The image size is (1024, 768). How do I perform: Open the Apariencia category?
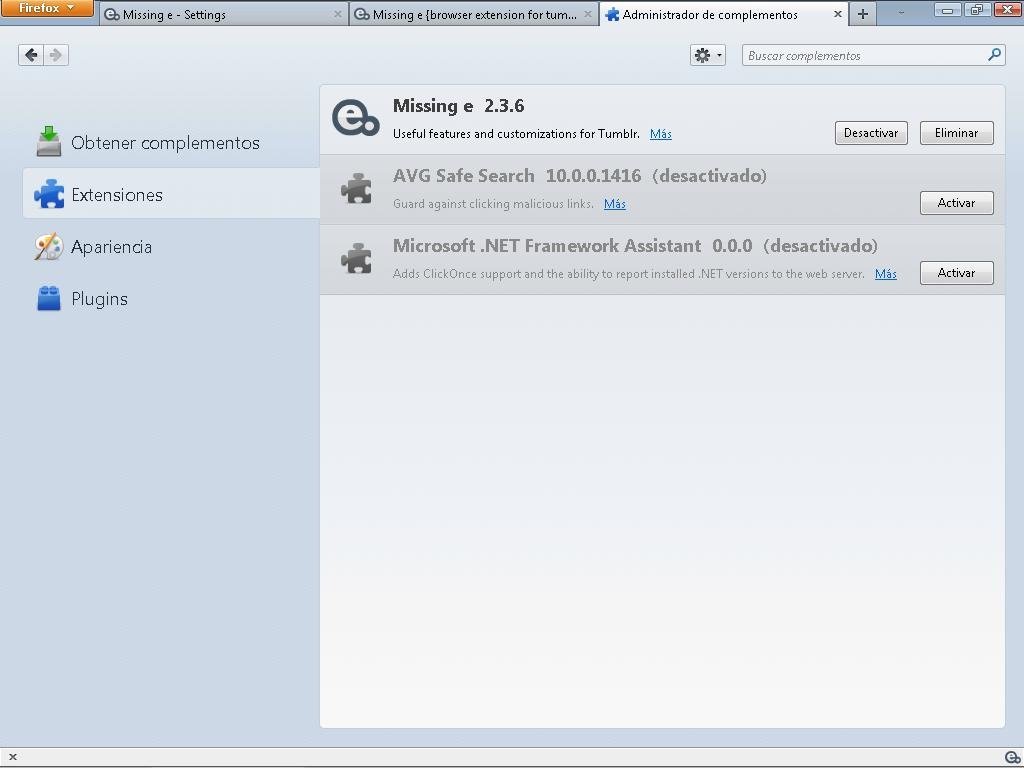pos(171,246)
